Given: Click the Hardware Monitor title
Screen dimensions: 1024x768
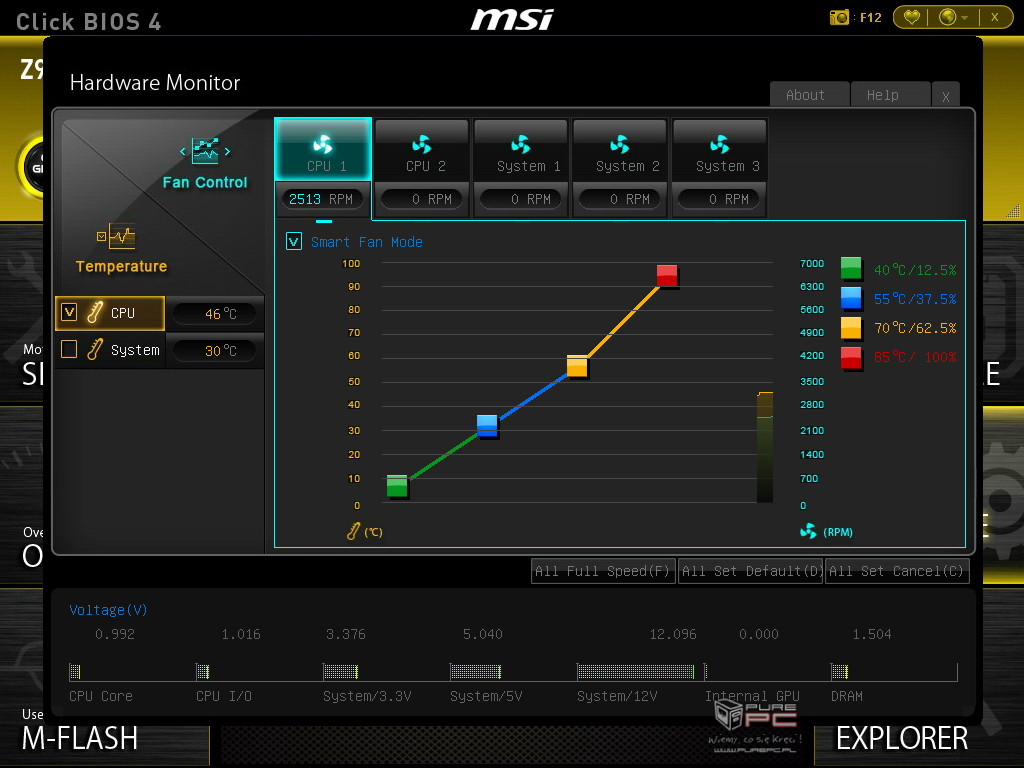Looking at the screenshot, I should 155,83.
